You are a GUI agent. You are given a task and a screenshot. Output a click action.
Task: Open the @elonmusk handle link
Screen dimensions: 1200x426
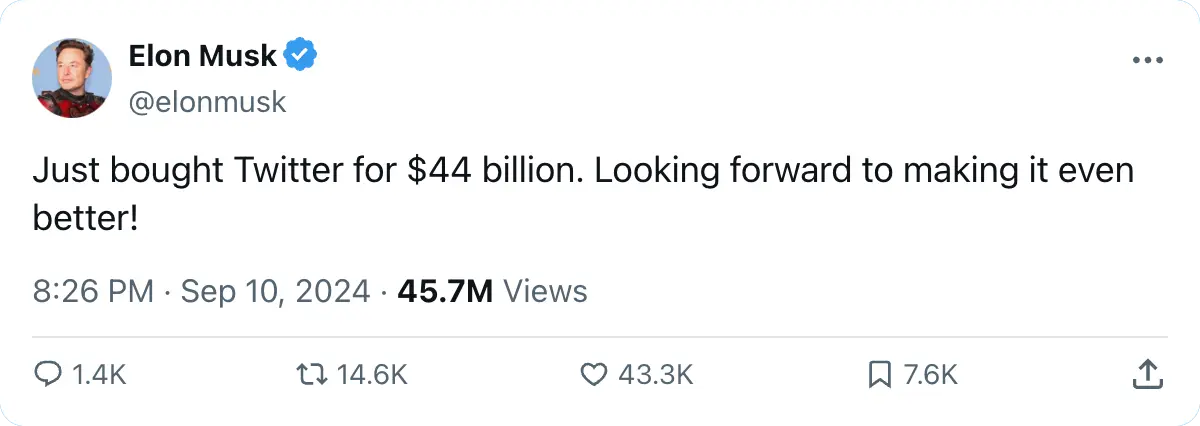coord(207,101)
